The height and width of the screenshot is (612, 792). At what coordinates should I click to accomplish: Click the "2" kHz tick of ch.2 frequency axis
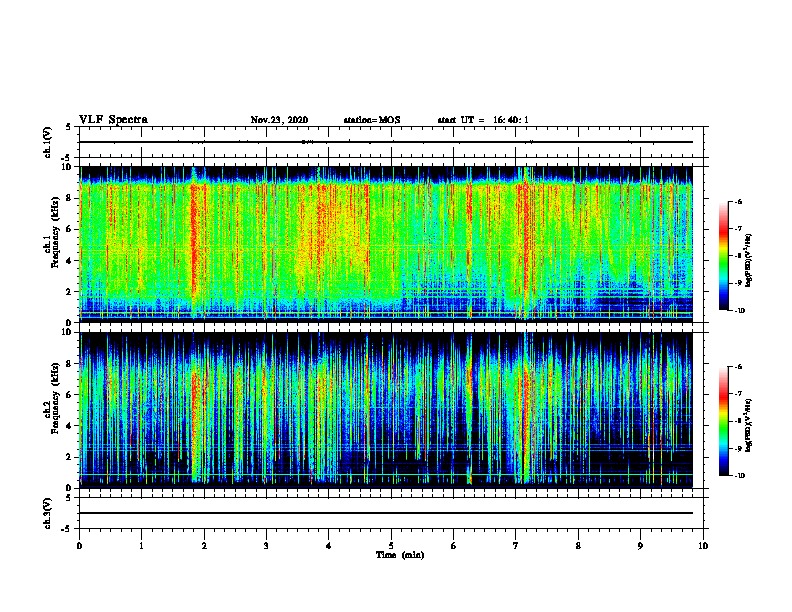pyautogui.click(x=70, y=457)
